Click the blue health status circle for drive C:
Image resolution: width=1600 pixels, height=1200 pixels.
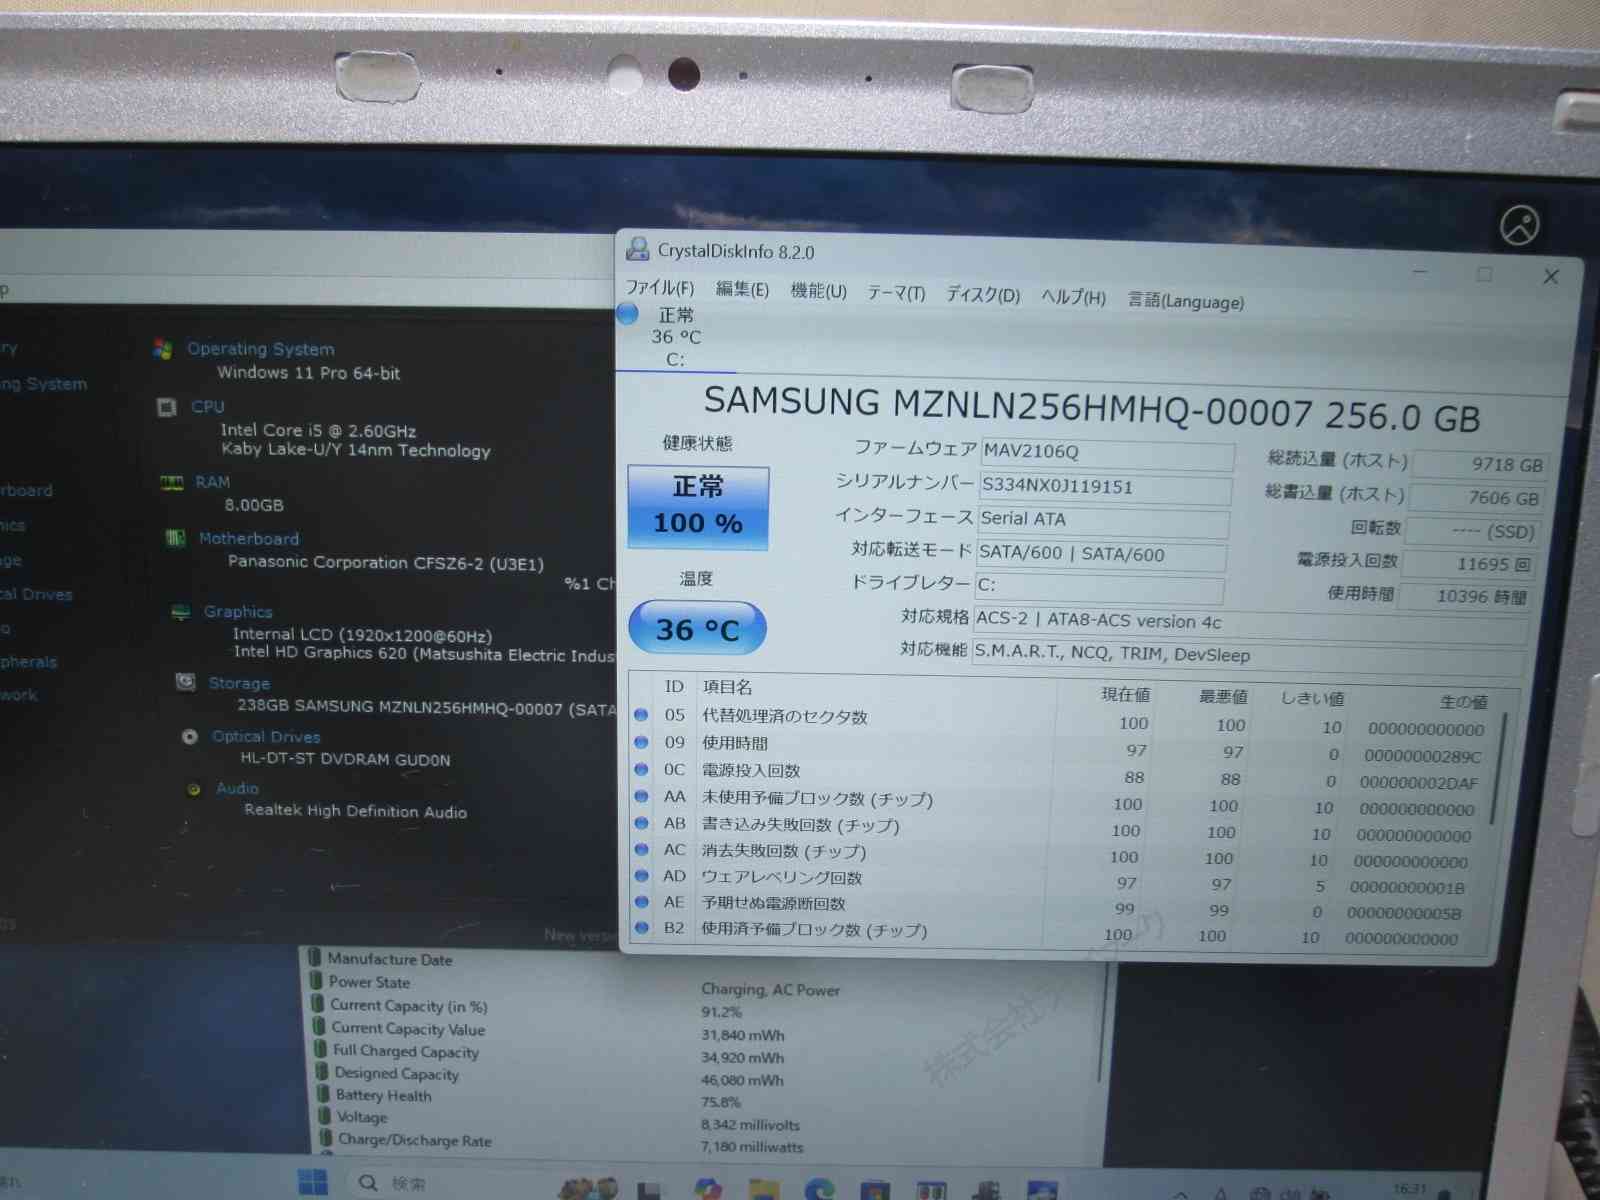tap(628, 314)
